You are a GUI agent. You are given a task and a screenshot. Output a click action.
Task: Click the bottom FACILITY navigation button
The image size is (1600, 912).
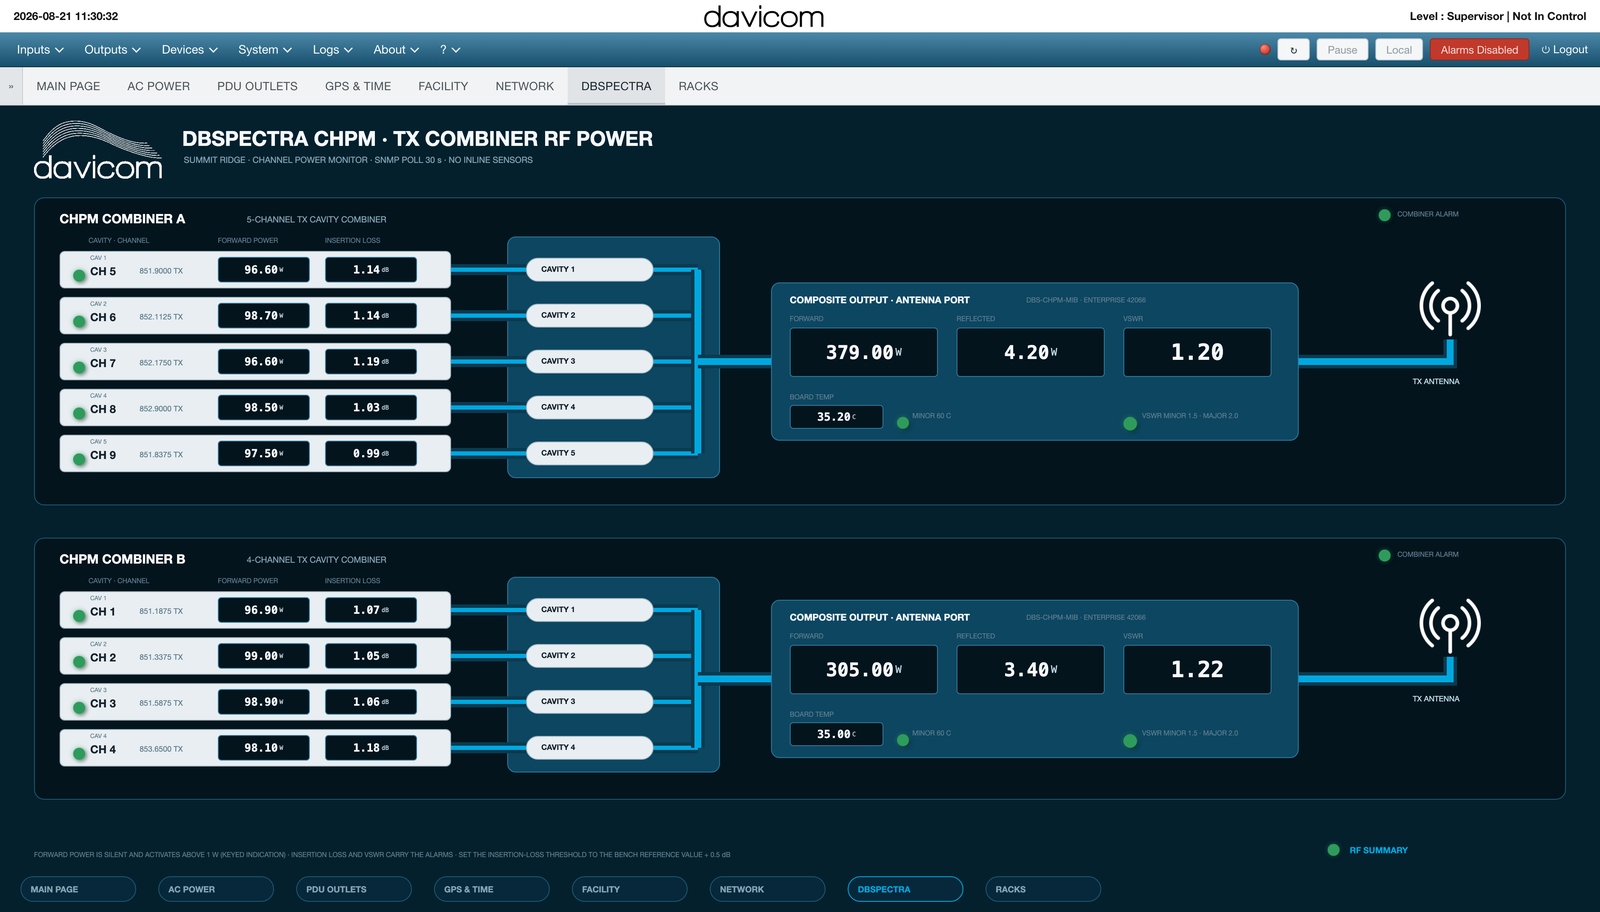pos(629,889)
